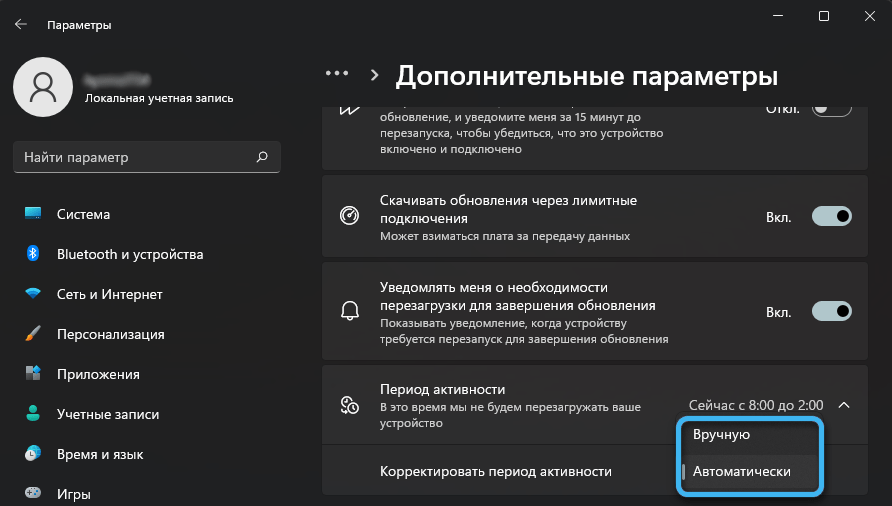Open the Игры settings category
The width and height of the screenshot is (892, 506).
[x=75, y=493]
